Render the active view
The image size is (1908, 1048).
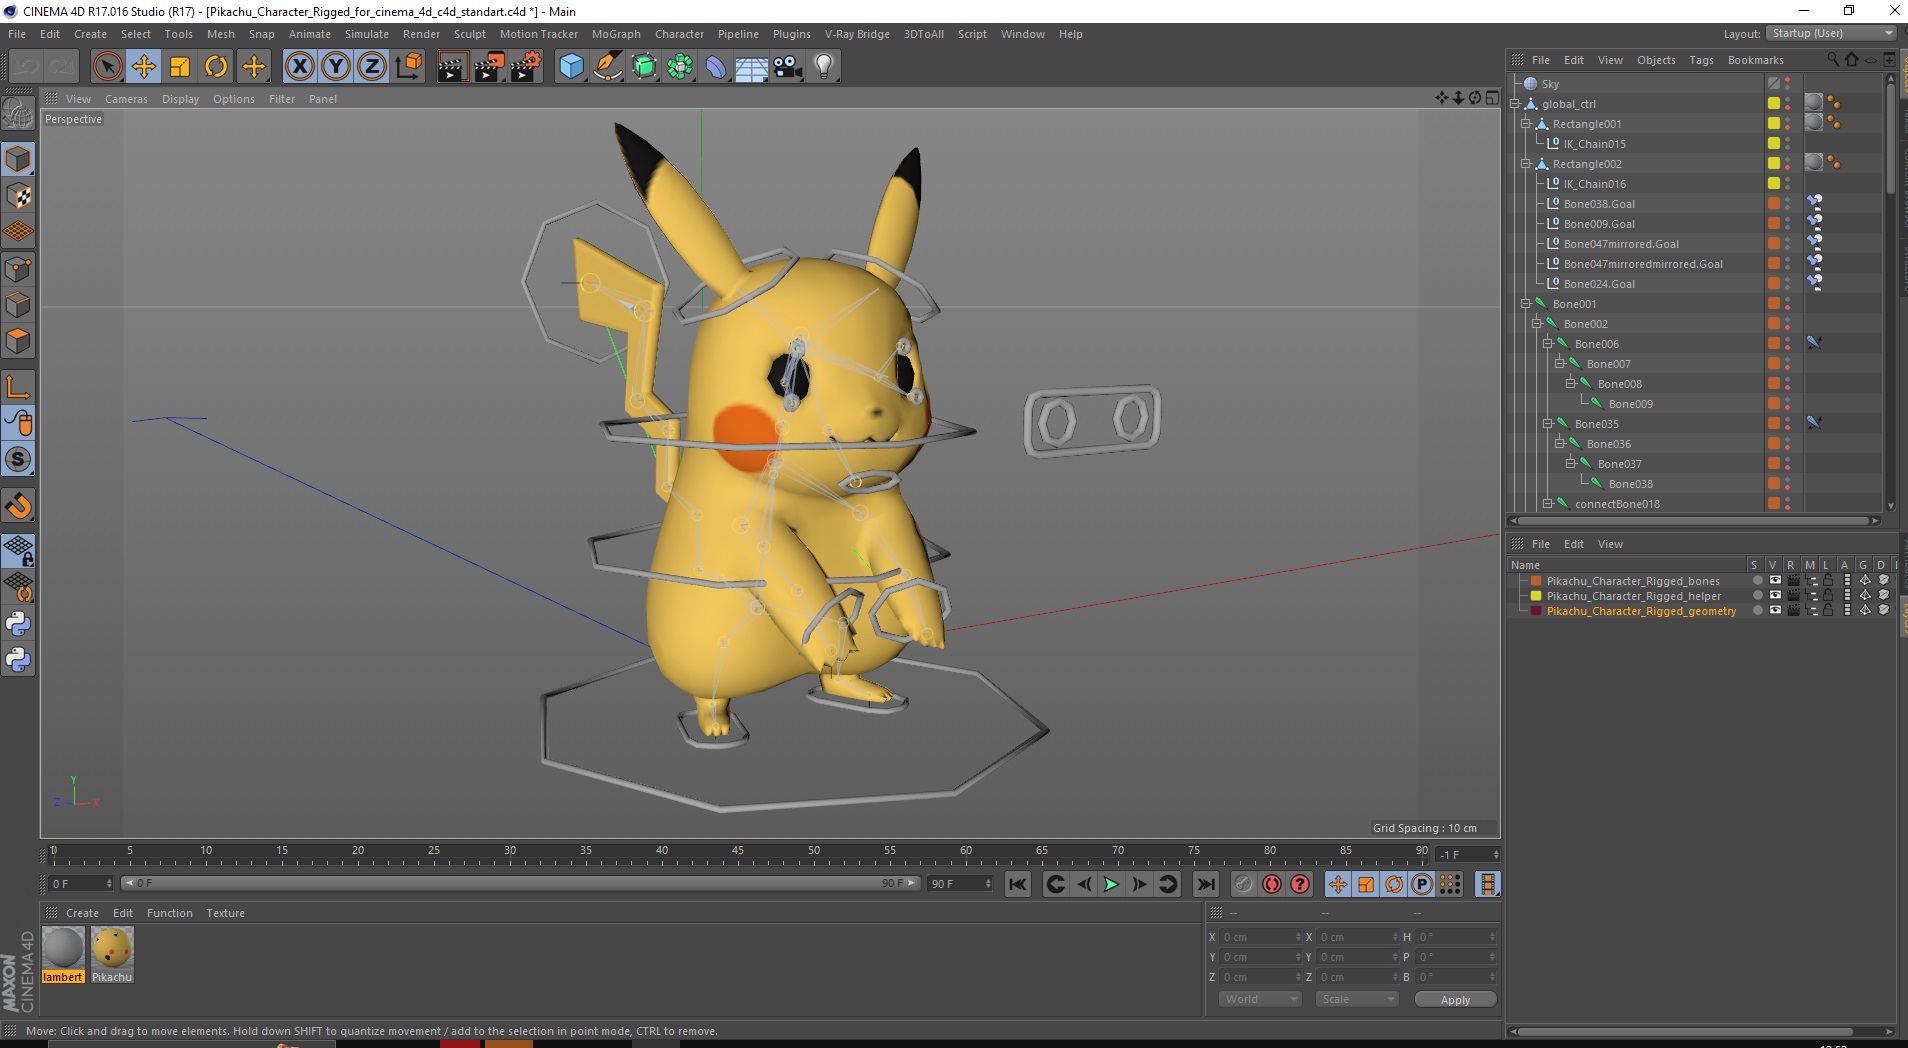(452, 67)
